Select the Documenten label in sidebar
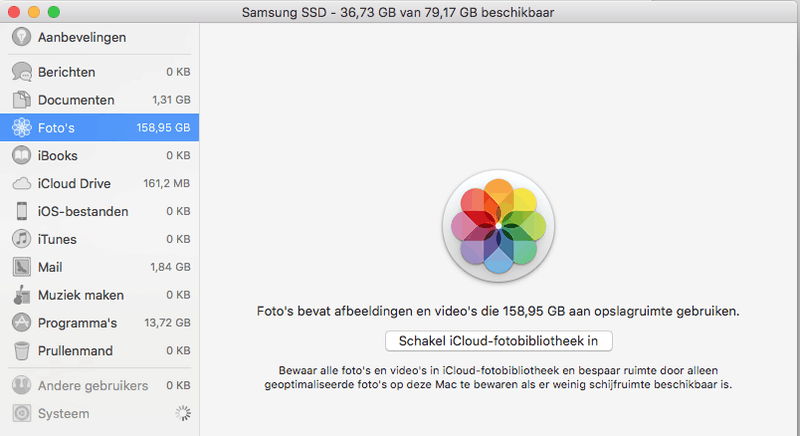 point(76,100)
